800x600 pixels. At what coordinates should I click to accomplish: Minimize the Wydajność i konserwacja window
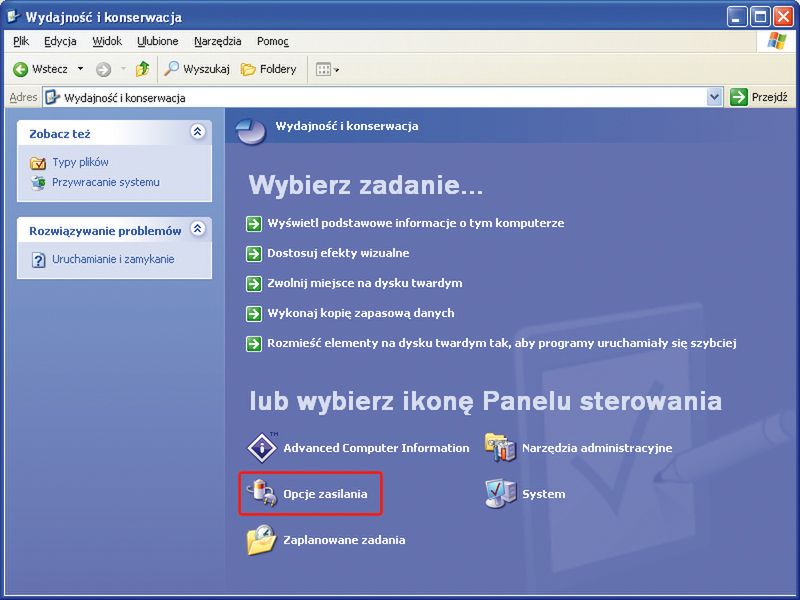(x=736, y=17)
